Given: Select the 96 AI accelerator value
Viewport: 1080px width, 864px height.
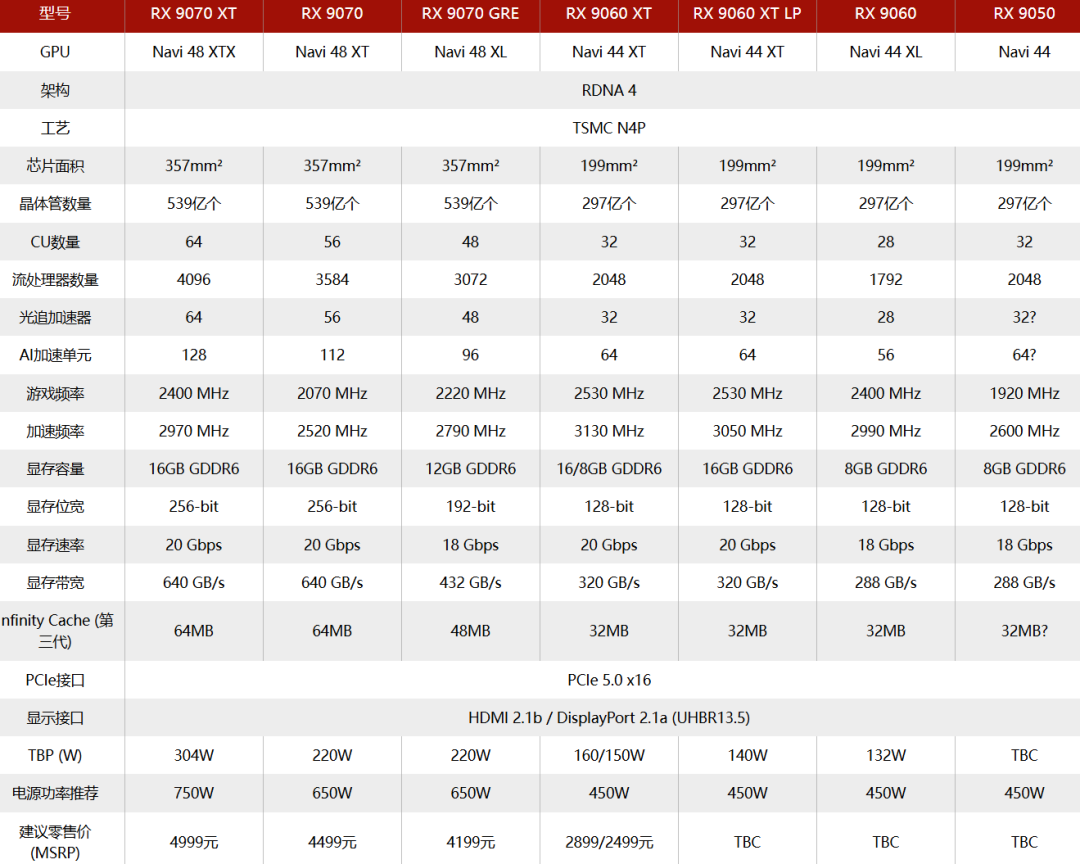Looking at the screenshot, I should (470, 355).
